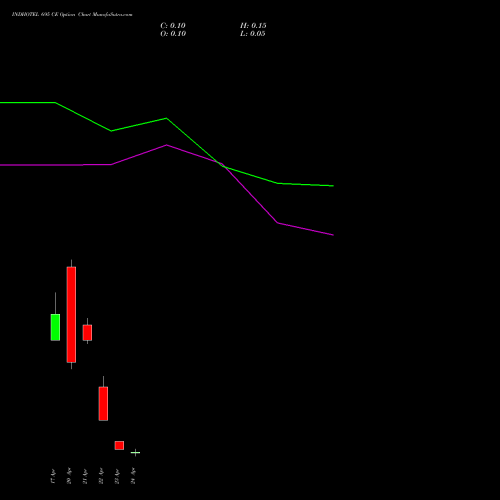Click the chart title text at top left
500x500 pixels.
coord(72,15)
